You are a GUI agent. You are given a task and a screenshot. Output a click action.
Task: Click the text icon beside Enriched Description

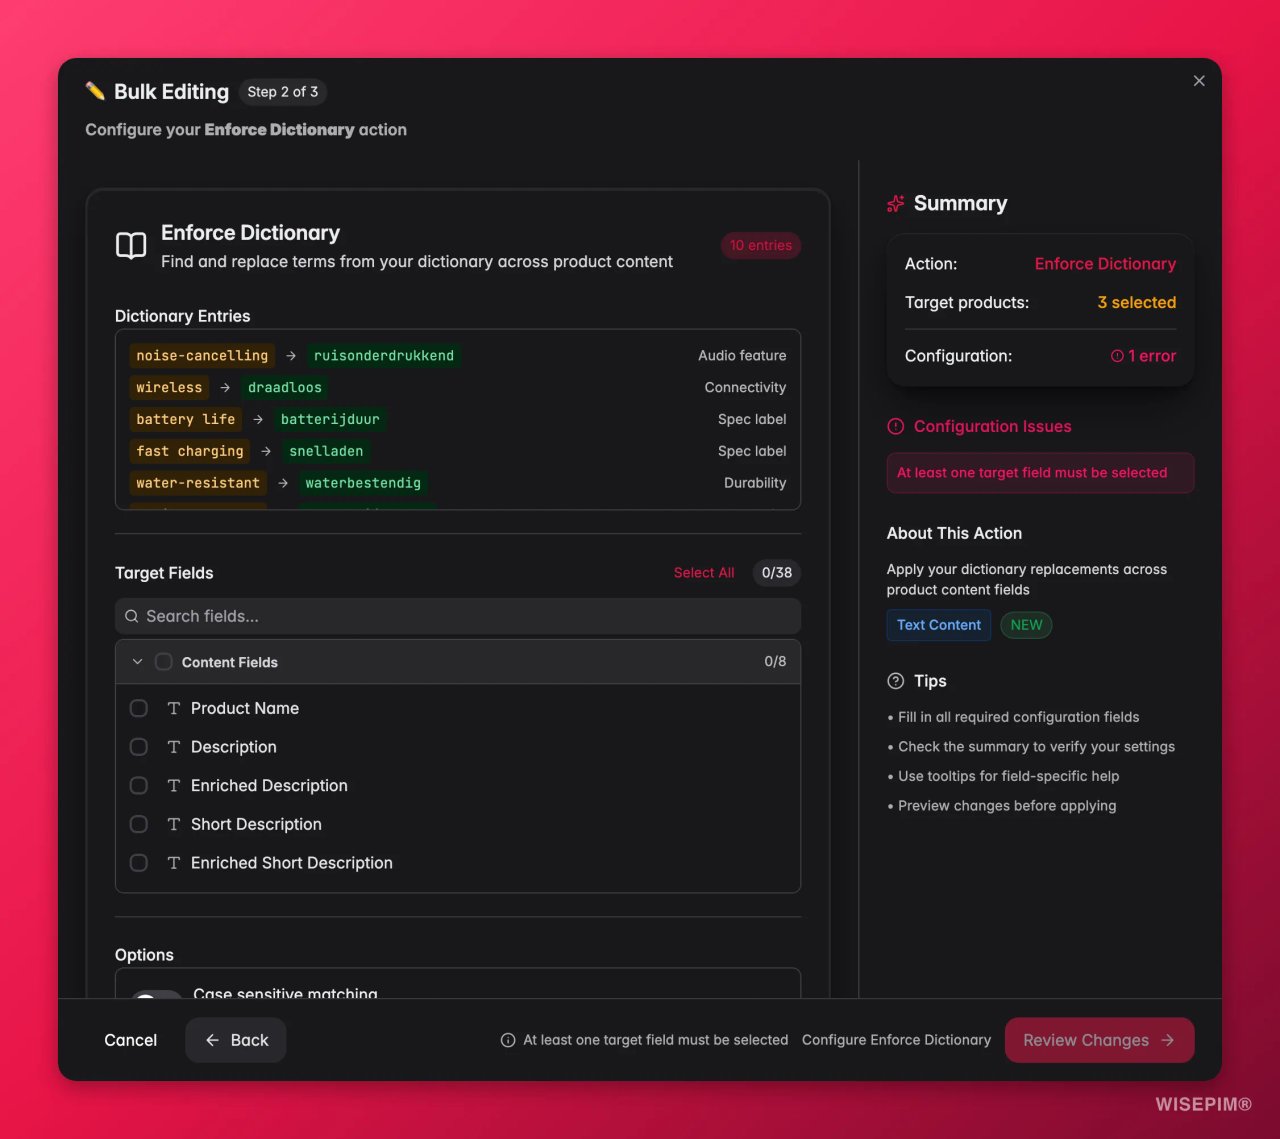point(174,786)
